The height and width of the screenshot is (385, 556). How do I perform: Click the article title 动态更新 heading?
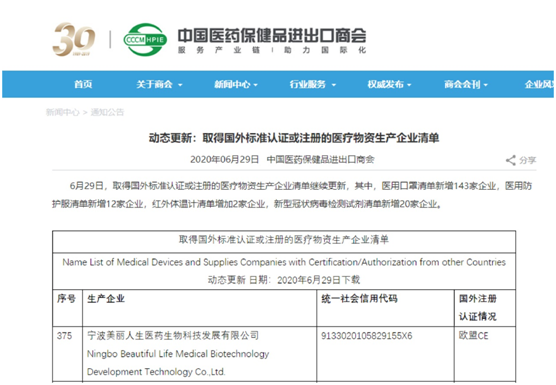click(x=294, y=138)
